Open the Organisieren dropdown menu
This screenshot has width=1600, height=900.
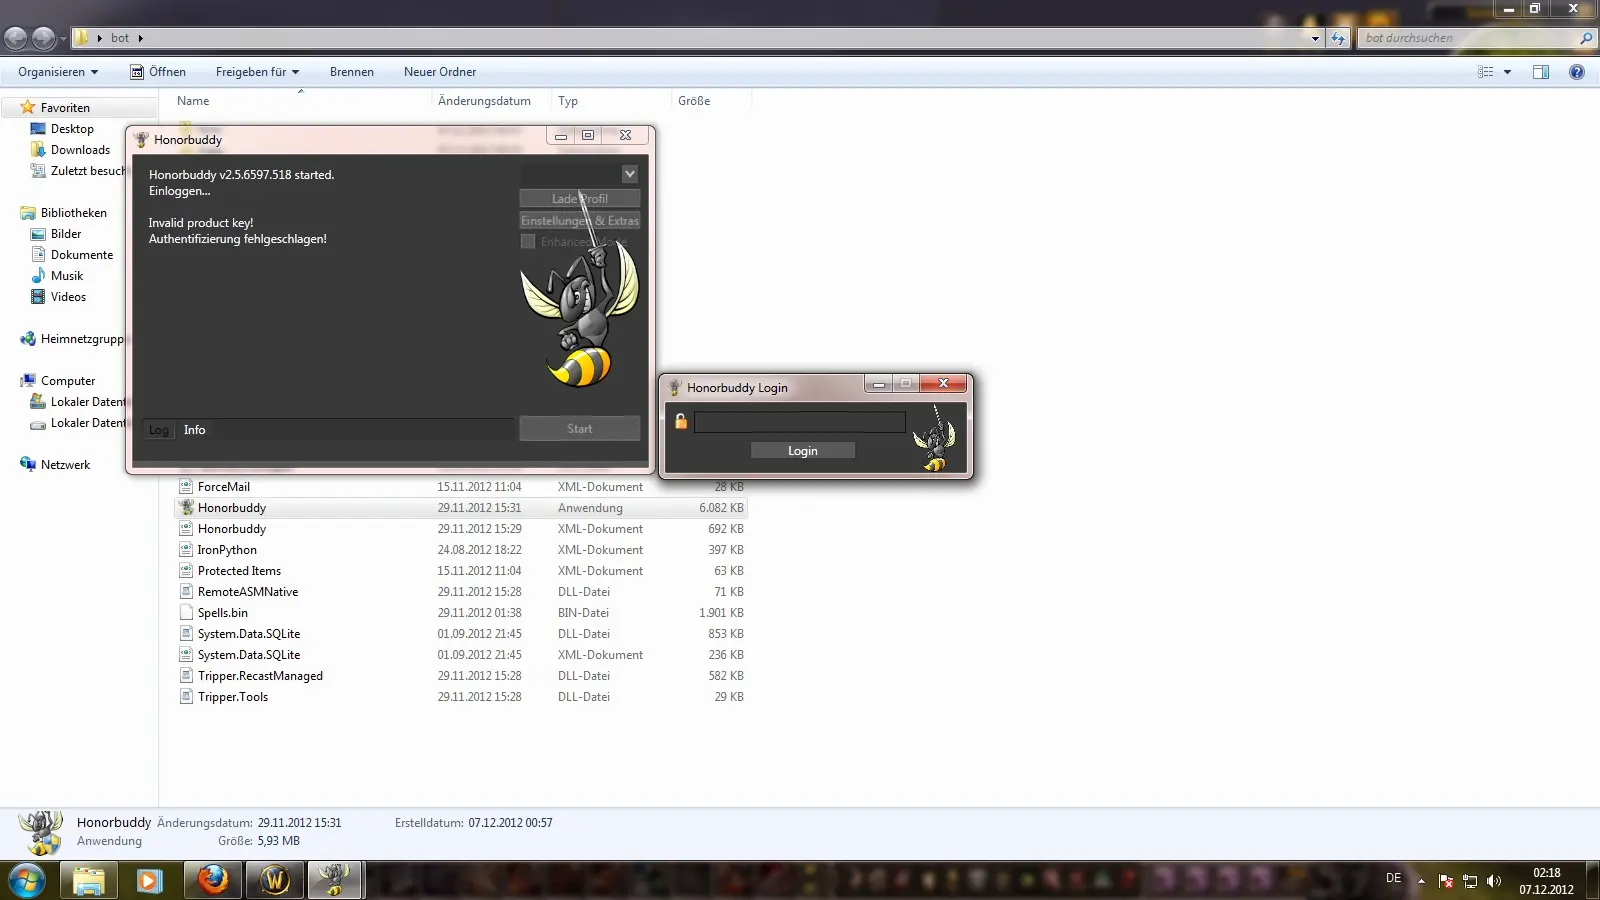[x=58, y=72]
